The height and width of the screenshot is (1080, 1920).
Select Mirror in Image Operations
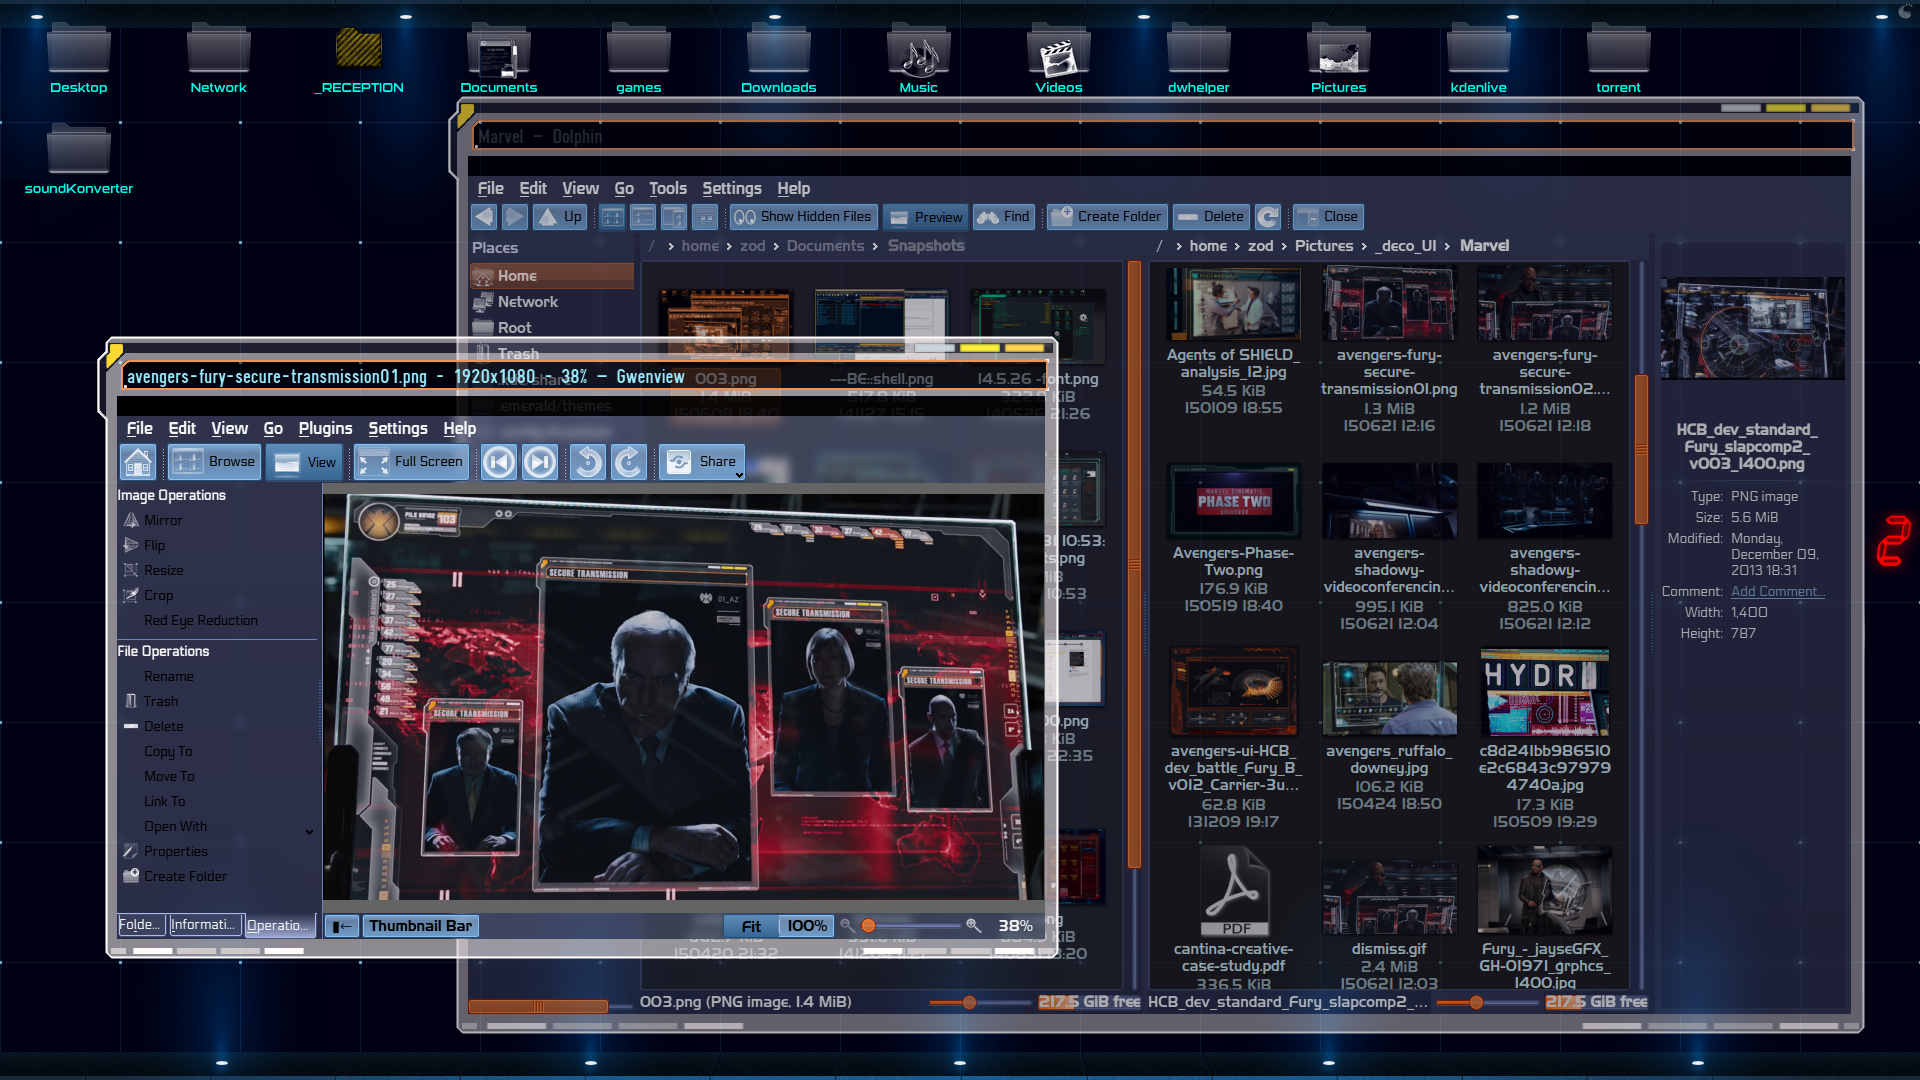click(x=152, y=520)
